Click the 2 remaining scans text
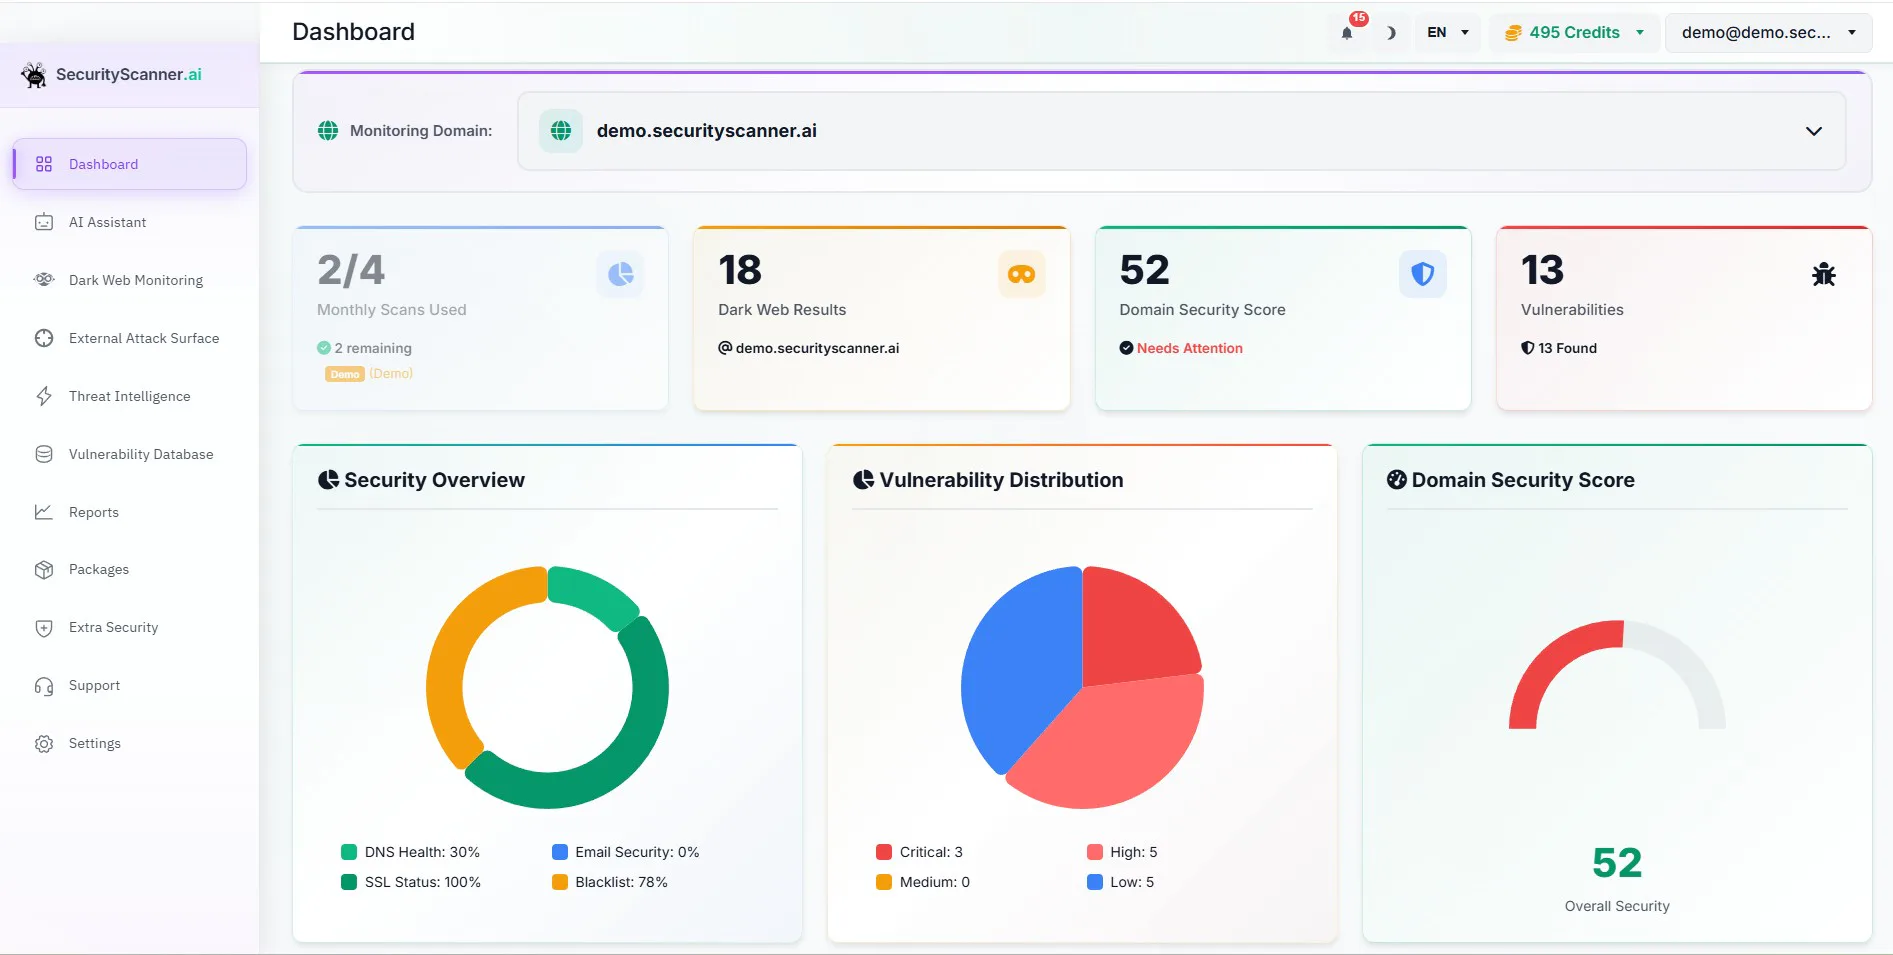 [373, 348]
